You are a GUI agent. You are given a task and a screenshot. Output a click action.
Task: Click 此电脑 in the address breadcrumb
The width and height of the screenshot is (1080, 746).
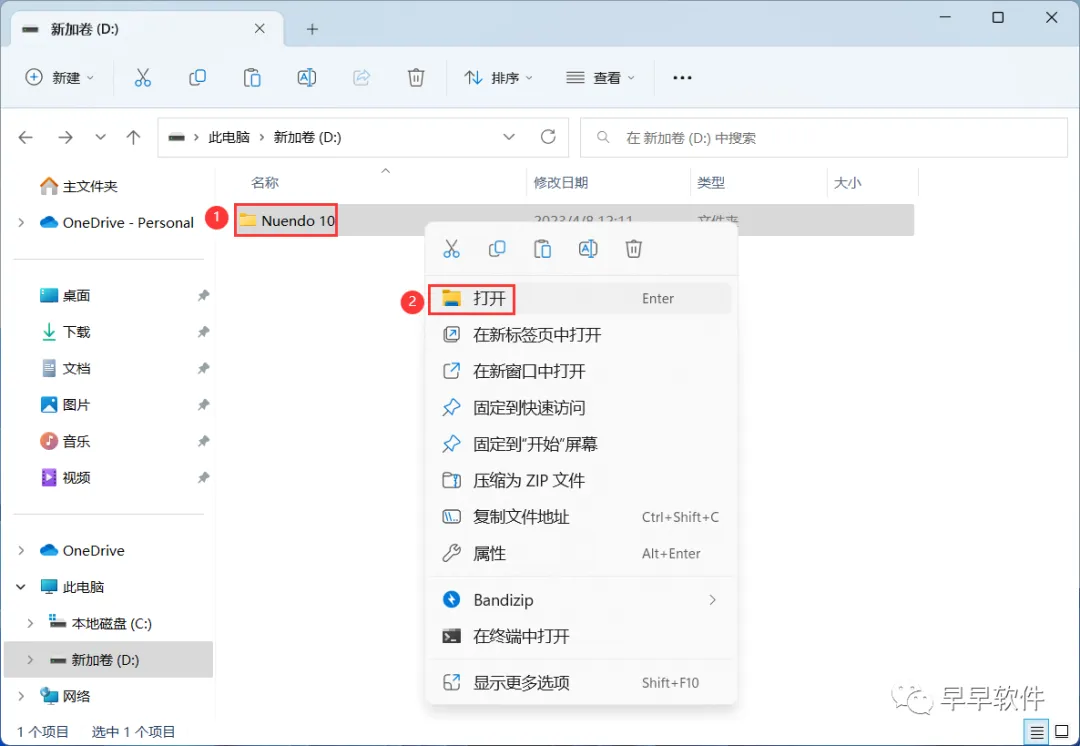[229, 137]
